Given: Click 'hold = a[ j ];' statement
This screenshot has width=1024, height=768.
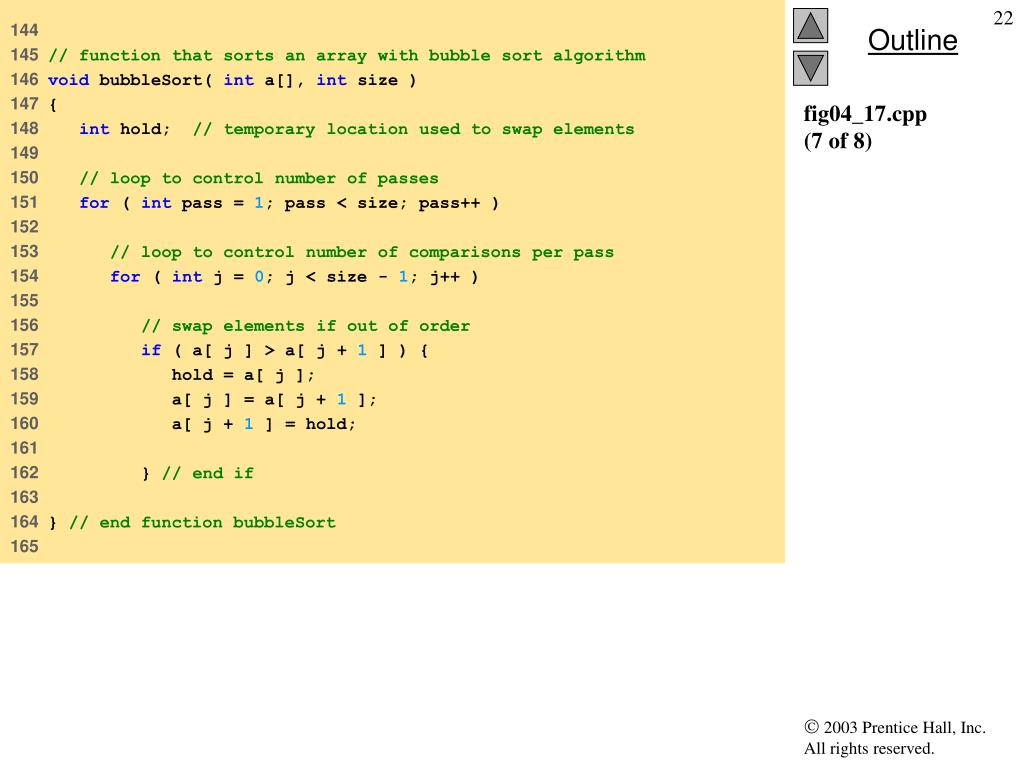Looking at the screenshot, I should [243, 376].
